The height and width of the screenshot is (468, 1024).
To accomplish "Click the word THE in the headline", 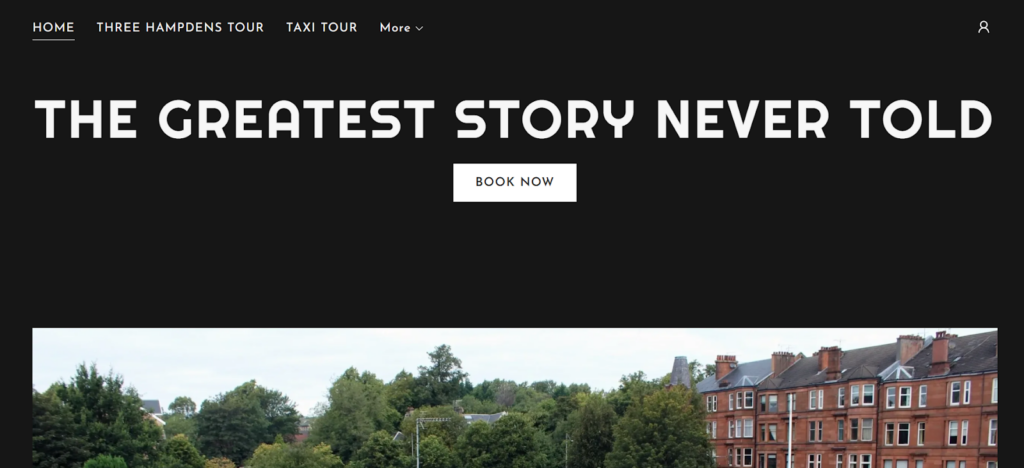I will point(86,119).
